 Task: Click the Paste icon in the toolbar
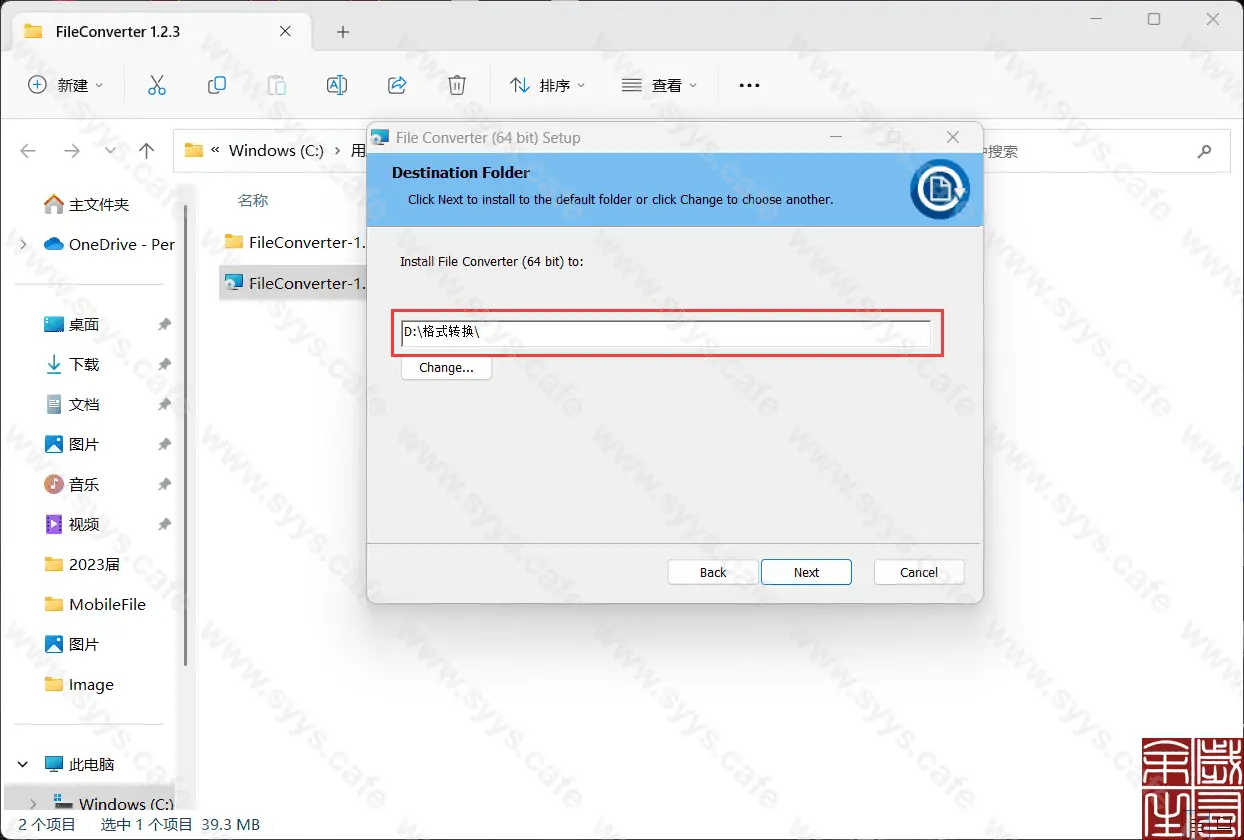[x=276, y=85]
